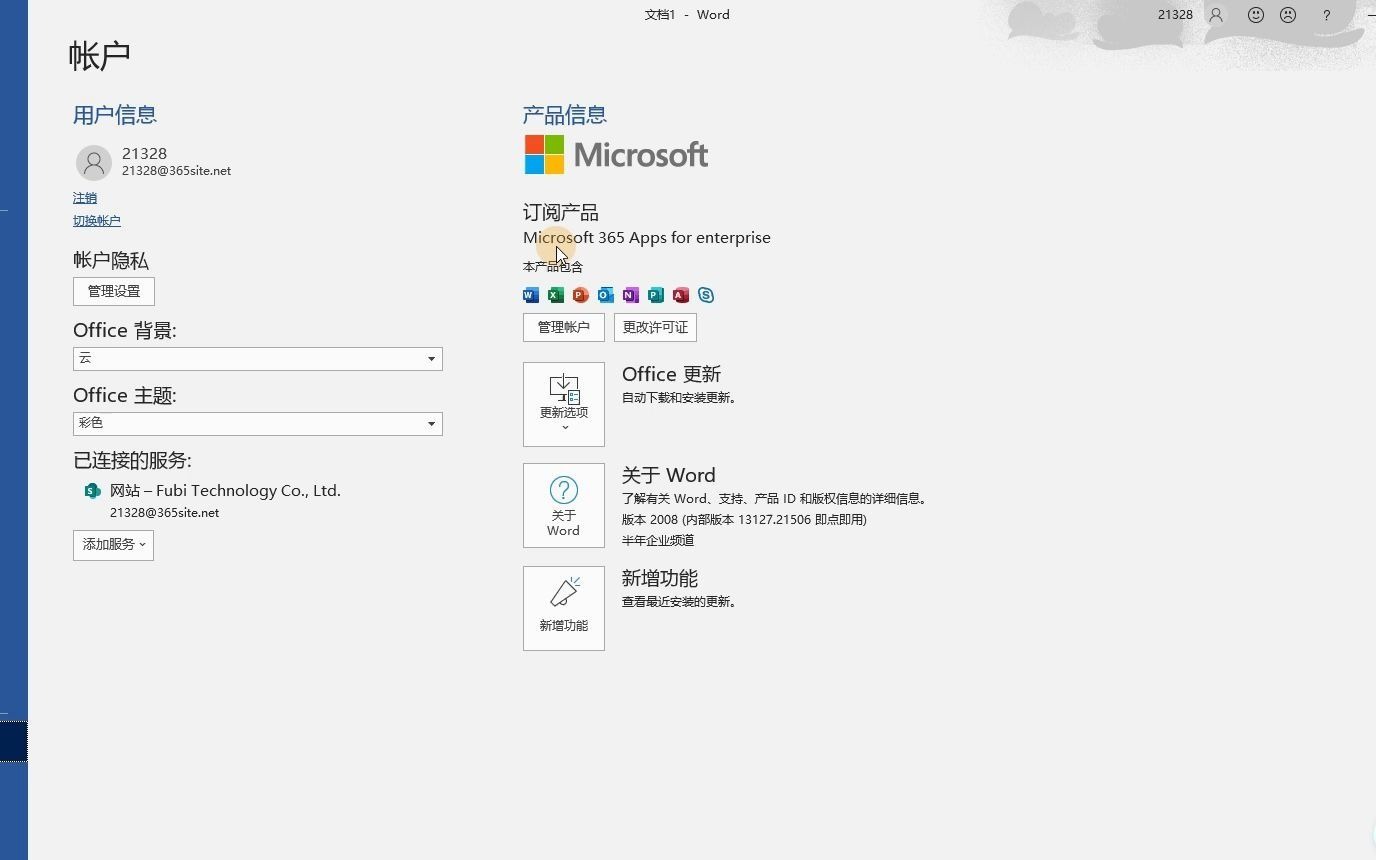Viewport: 1376px width, 860px height.
Task: Click the 关于 Word heading text
Action: (669, 476)
